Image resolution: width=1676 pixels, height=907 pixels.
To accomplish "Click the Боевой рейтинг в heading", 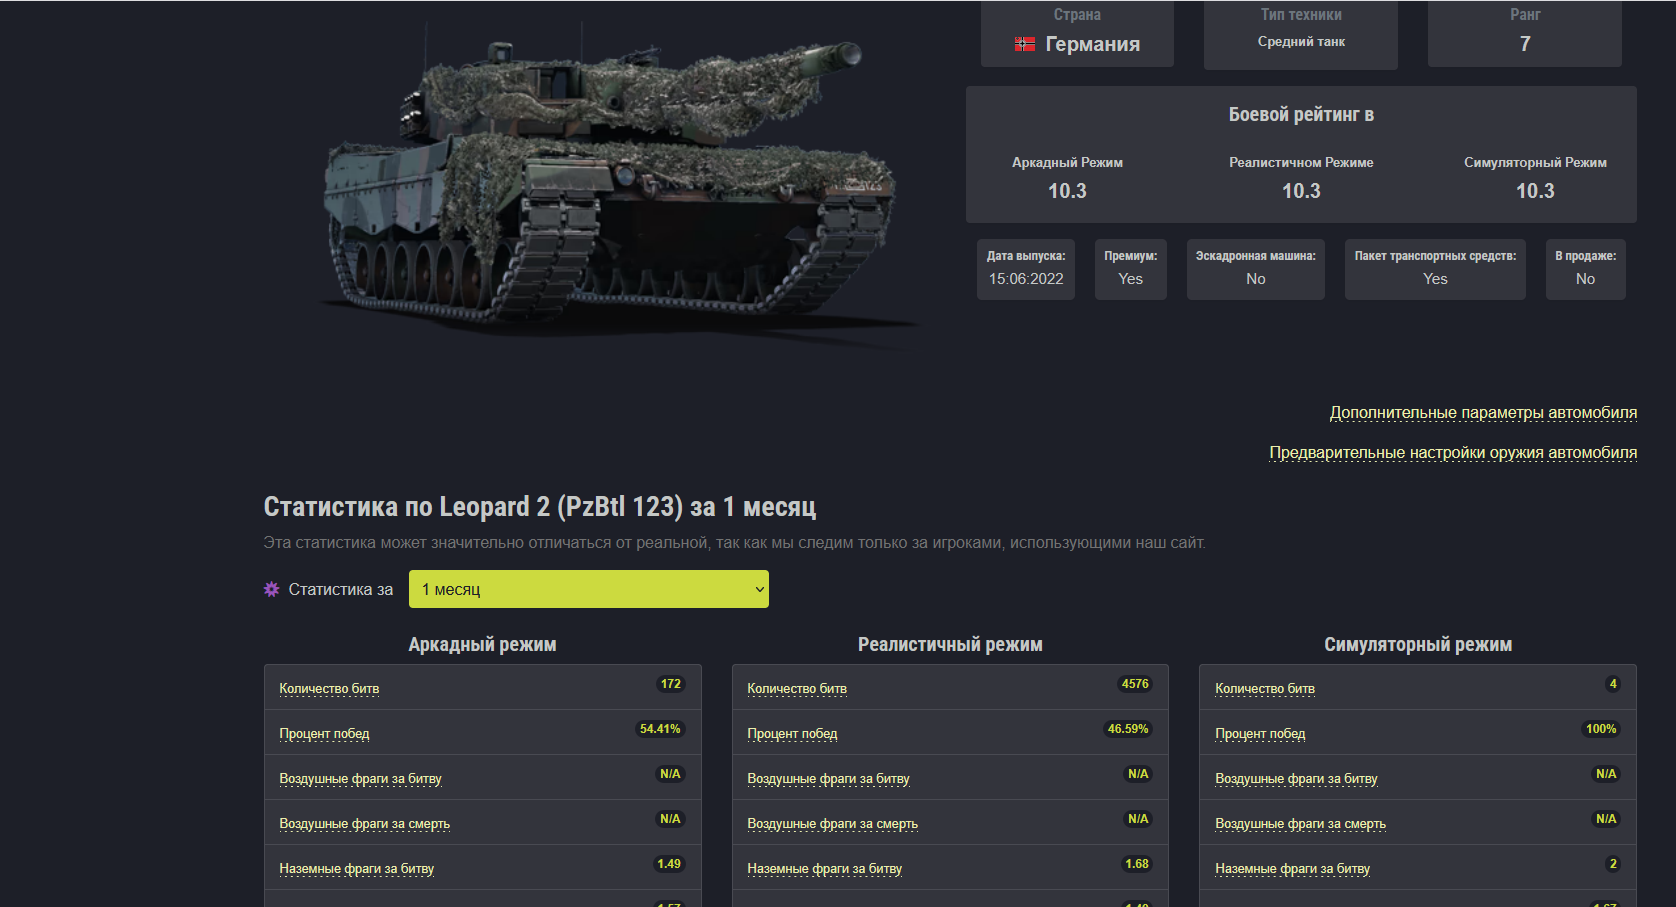I will tap(1301, 115).
